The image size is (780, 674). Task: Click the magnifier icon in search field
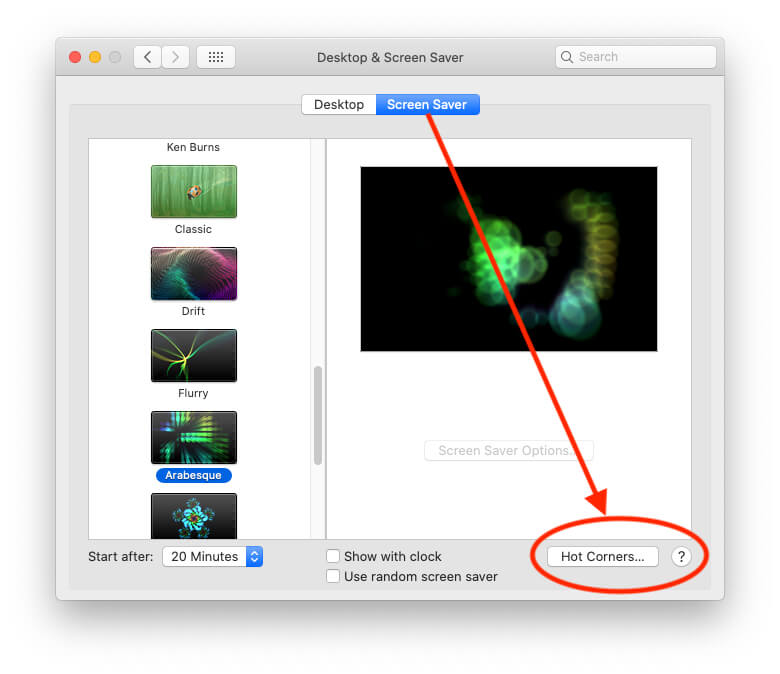(567, 57)
